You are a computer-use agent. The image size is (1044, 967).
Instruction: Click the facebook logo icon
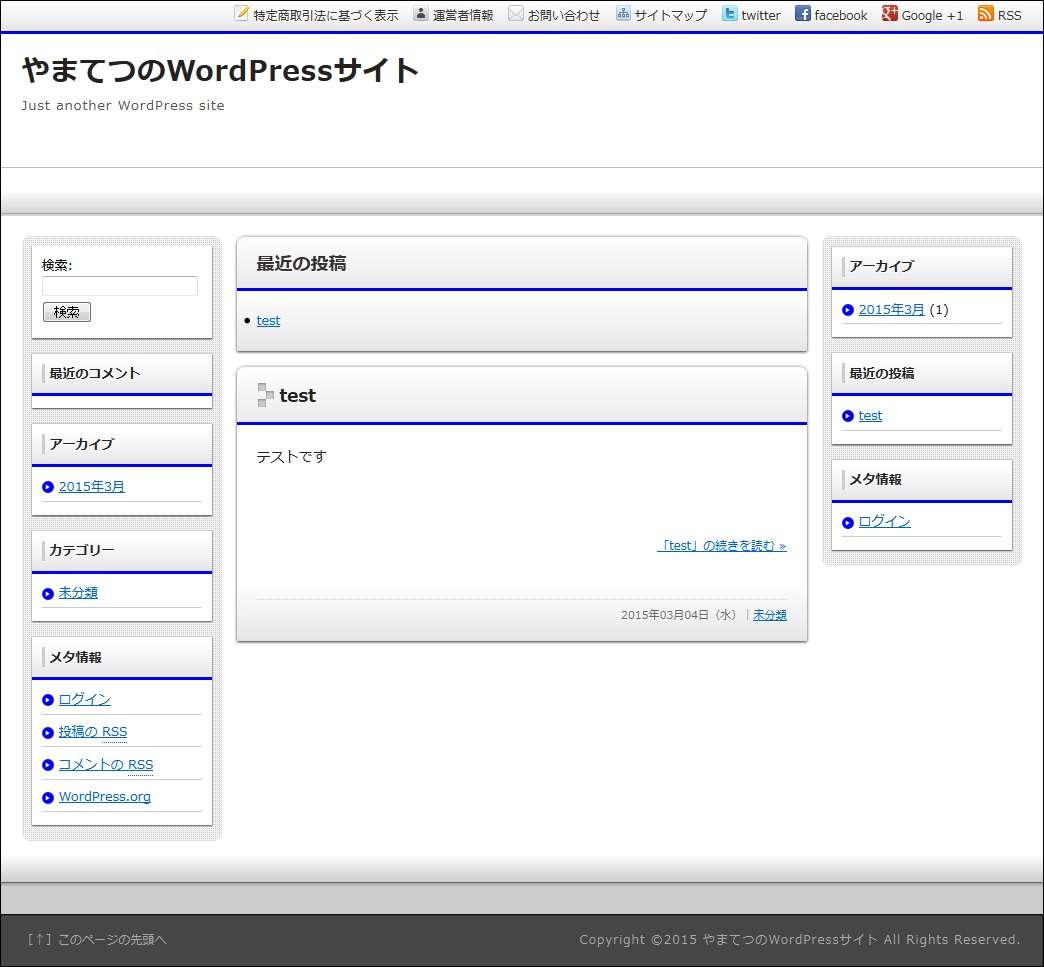pyautogui.click(x=803, y=13)
